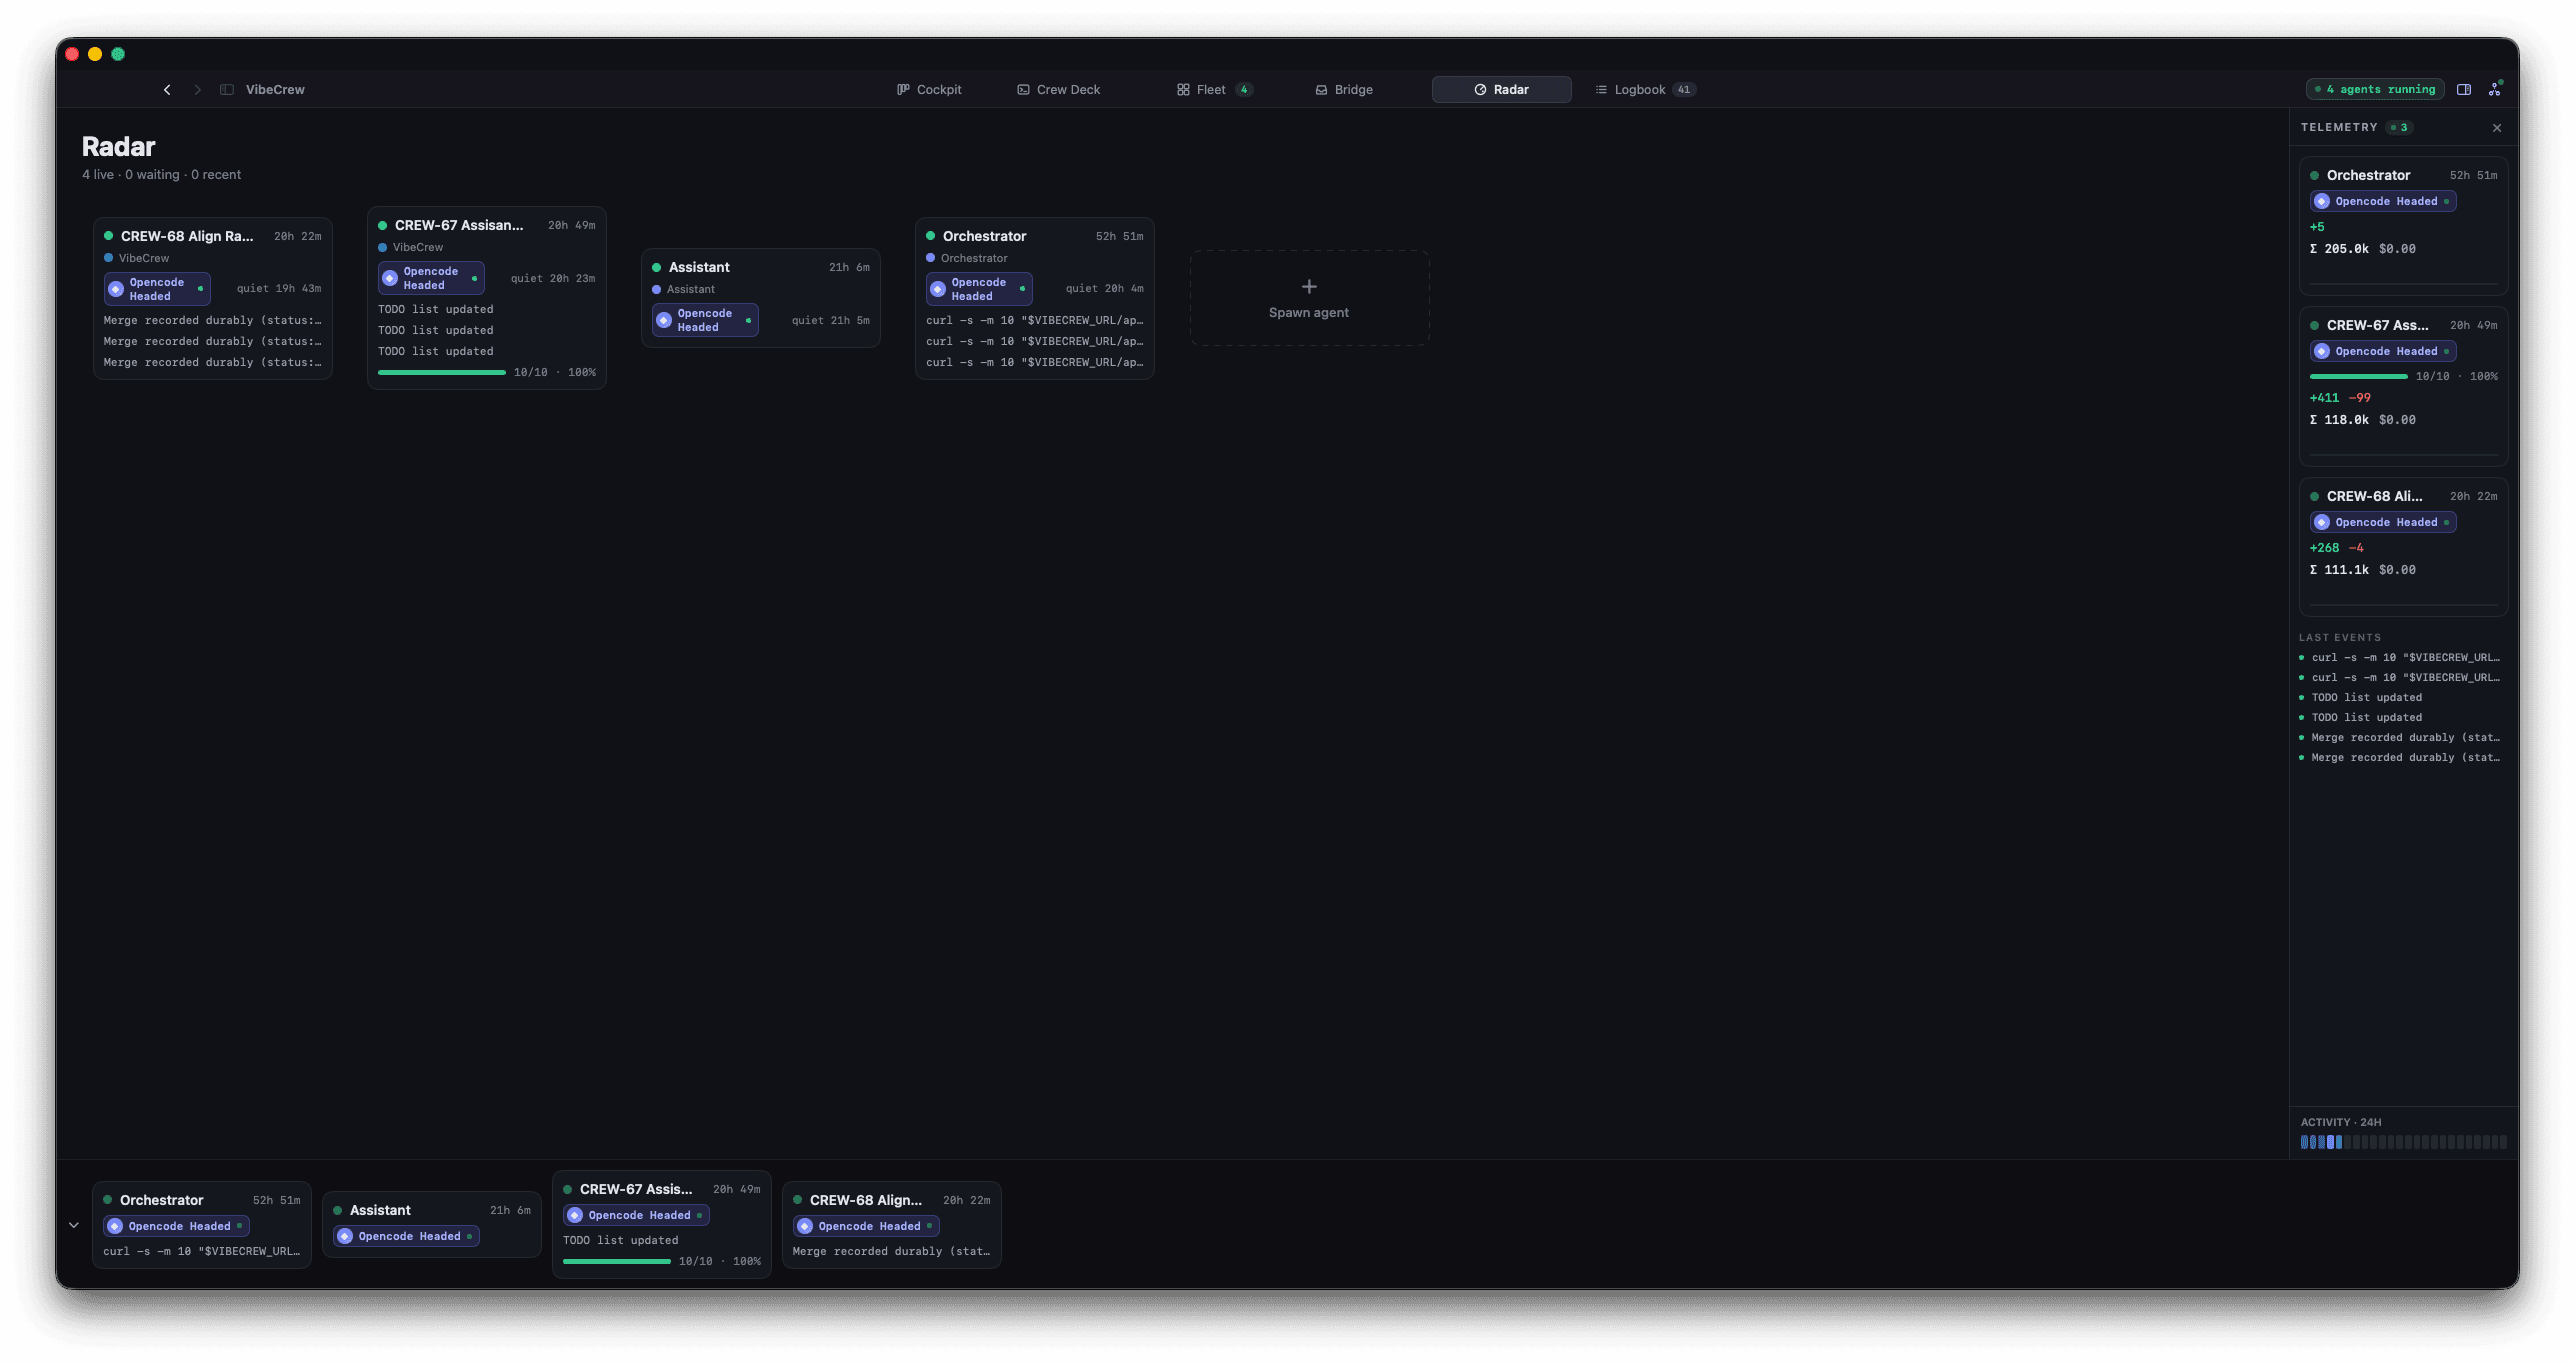Toggle the right telemetry panel icon

(x=2464, y=90)
